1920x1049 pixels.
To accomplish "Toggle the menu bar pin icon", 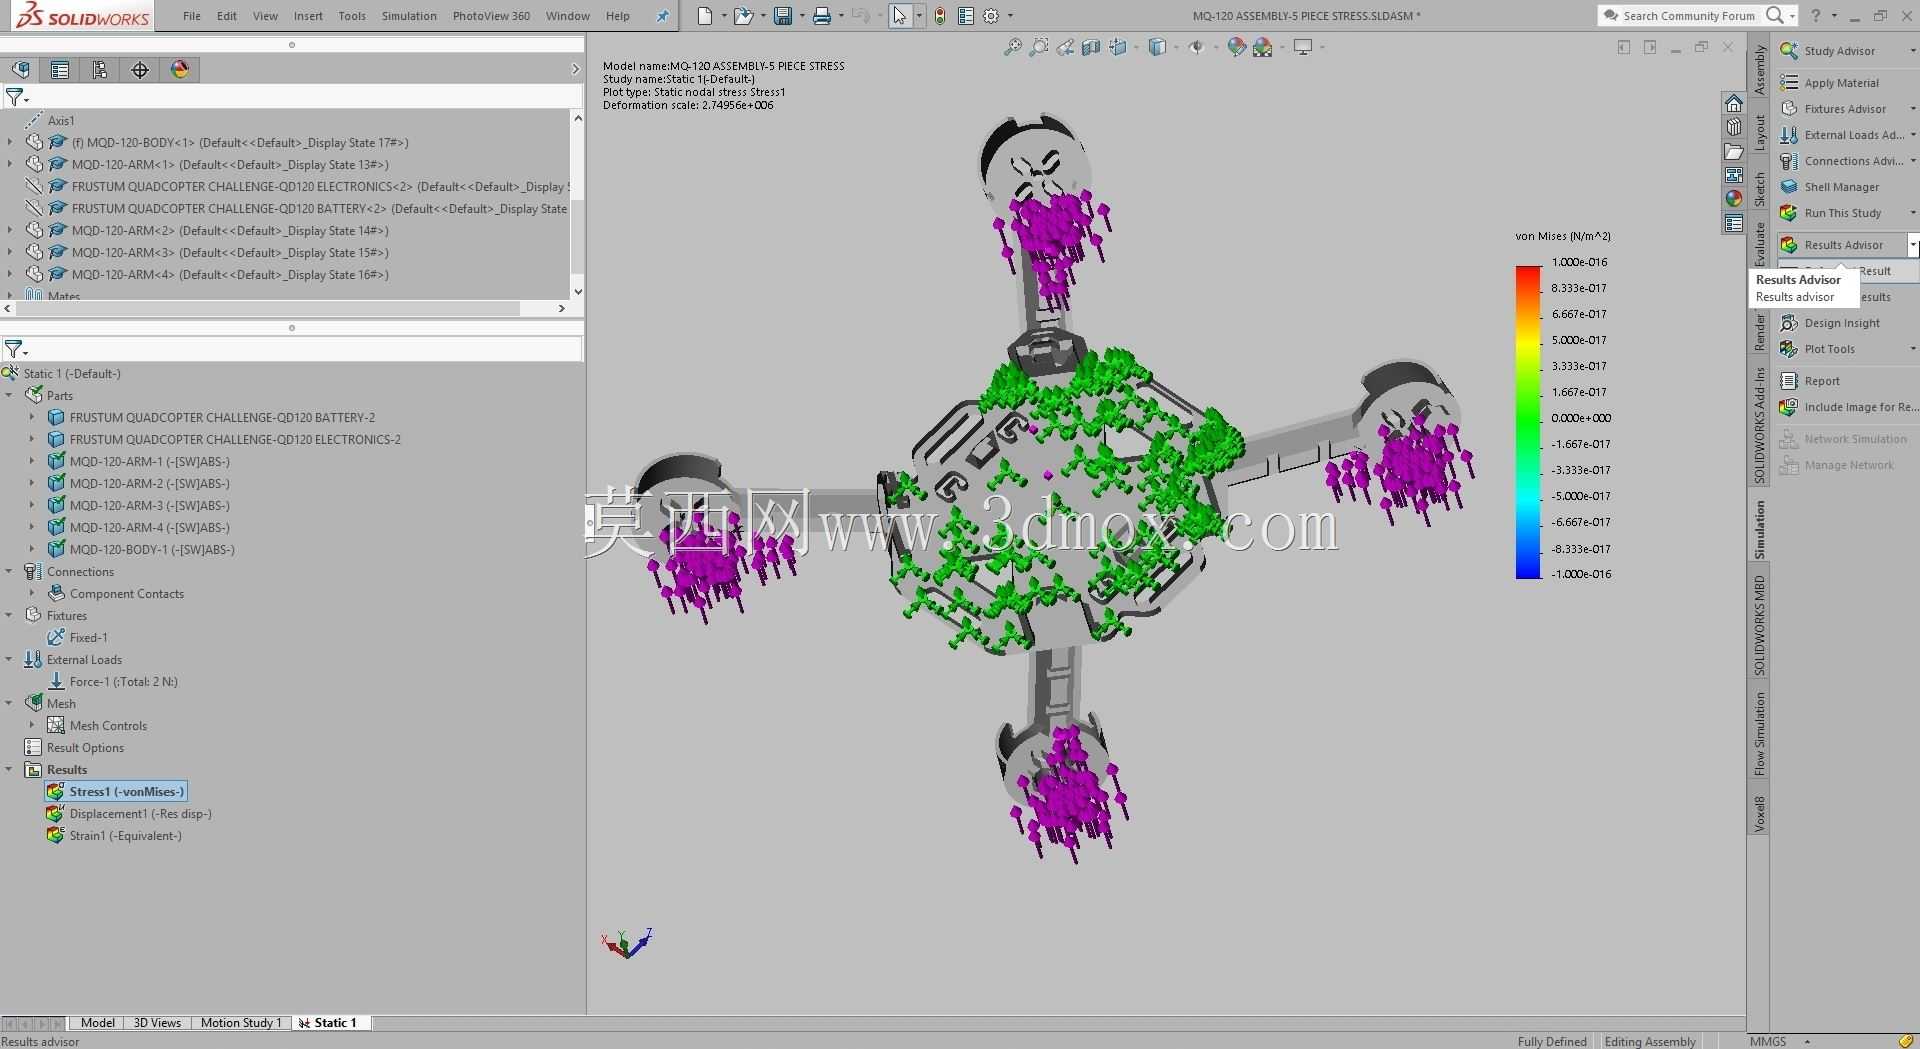I will pos(662,16).
